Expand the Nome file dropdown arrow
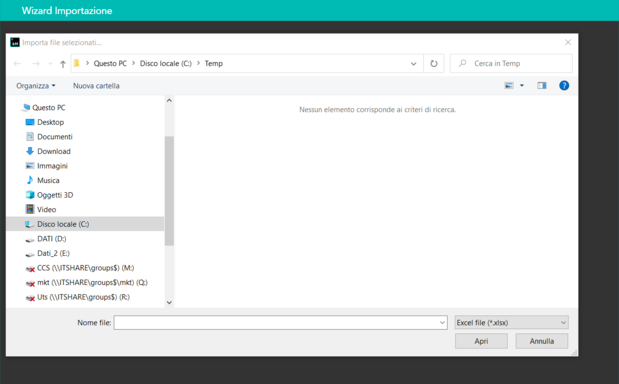 pyautogui.click(x=442, y=322)
